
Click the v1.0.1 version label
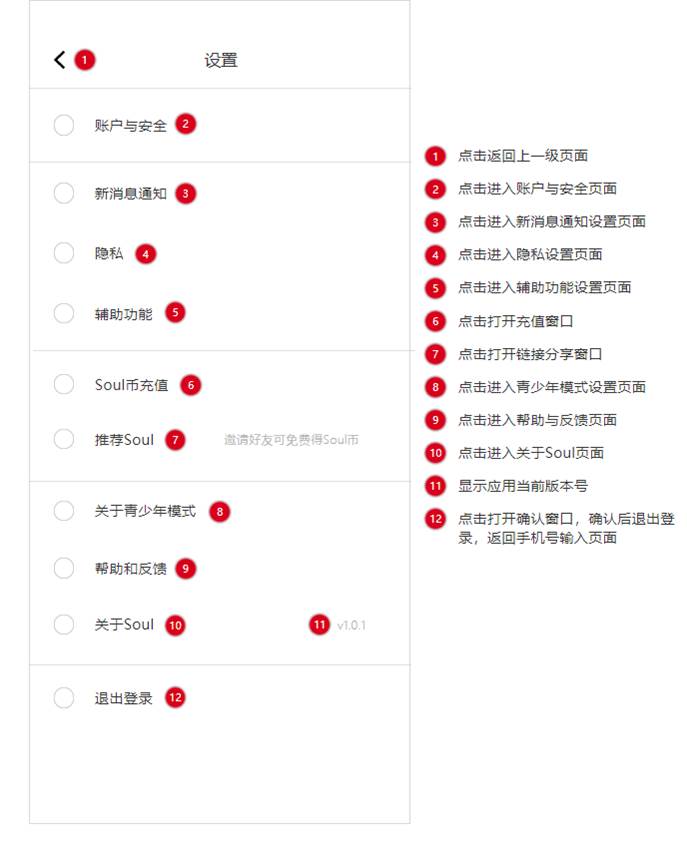[352, 626]
